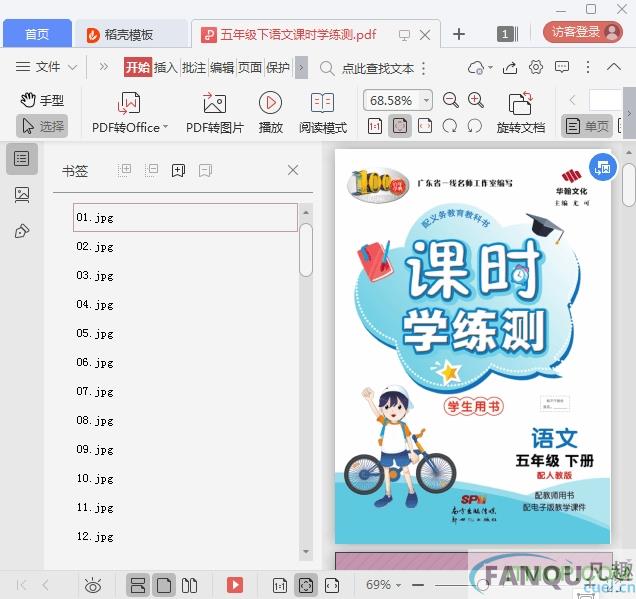Convert PDF to images
636x599 pixels.
(215, 112)
